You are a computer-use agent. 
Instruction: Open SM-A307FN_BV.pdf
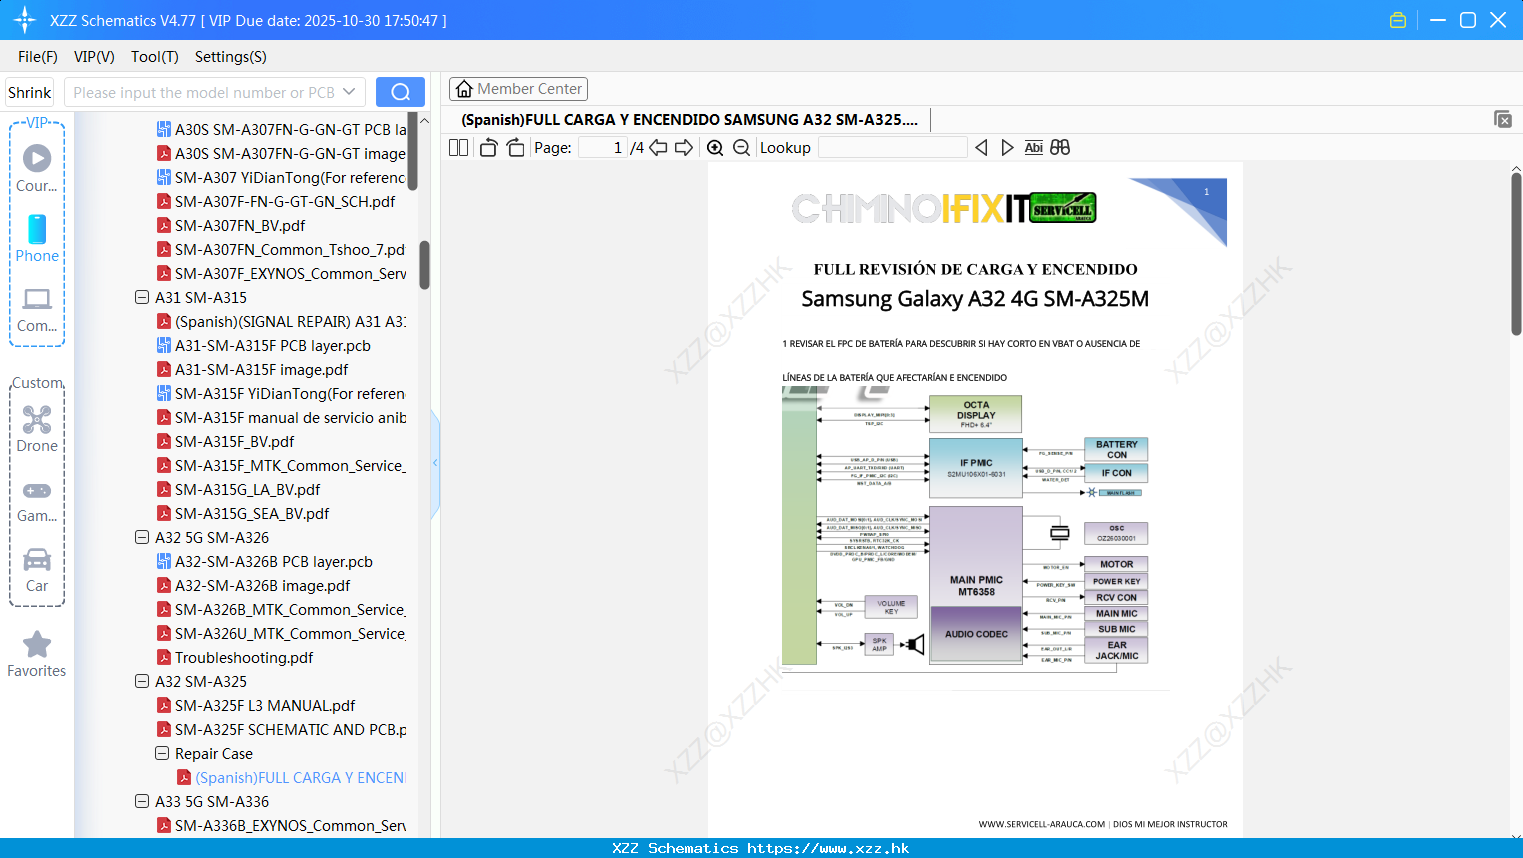pyautogui.click(x=231, y=225)
